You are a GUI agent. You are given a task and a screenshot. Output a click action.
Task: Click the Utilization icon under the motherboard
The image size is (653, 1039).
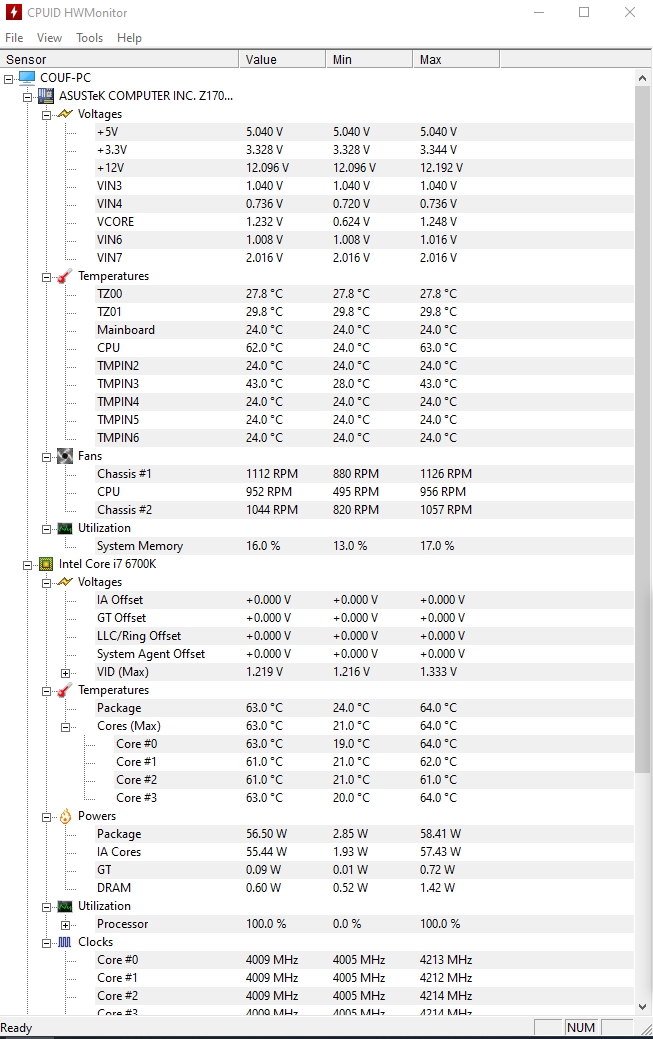click(64, 528)
